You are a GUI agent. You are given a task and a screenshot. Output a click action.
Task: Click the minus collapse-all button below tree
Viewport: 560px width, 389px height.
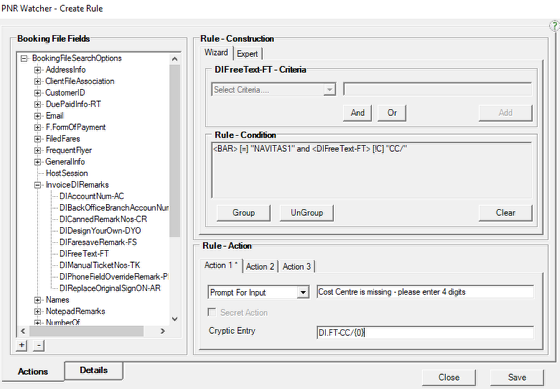pos(39,345)
